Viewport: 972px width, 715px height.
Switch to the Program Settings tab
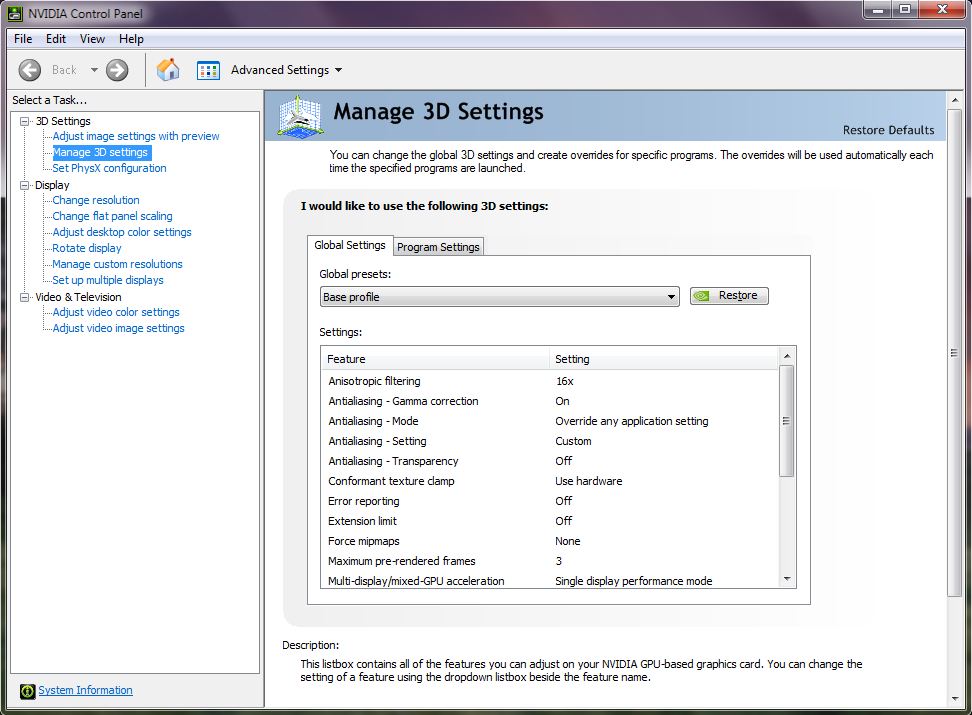tap(438, 247)
